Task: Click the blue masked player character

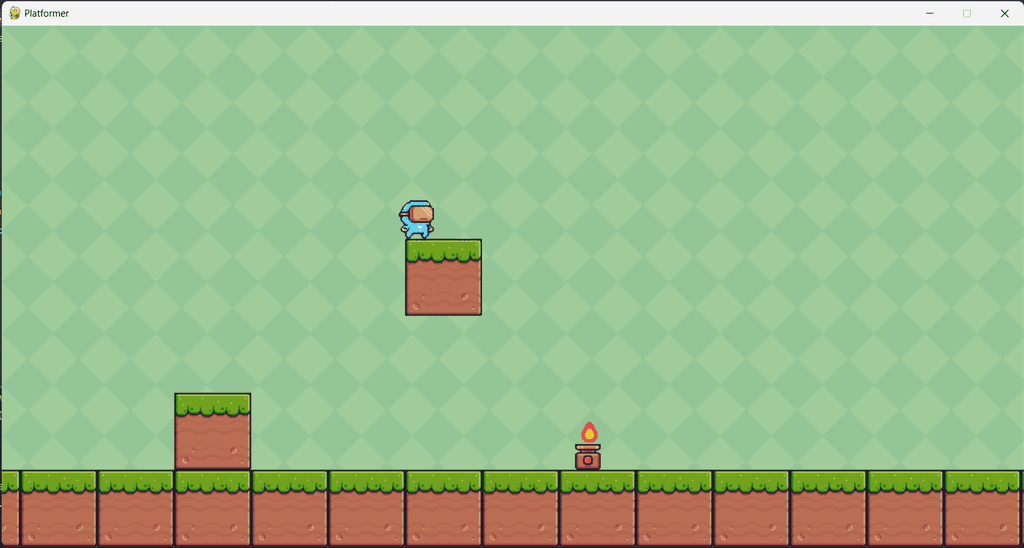Action: click(417, 220)
